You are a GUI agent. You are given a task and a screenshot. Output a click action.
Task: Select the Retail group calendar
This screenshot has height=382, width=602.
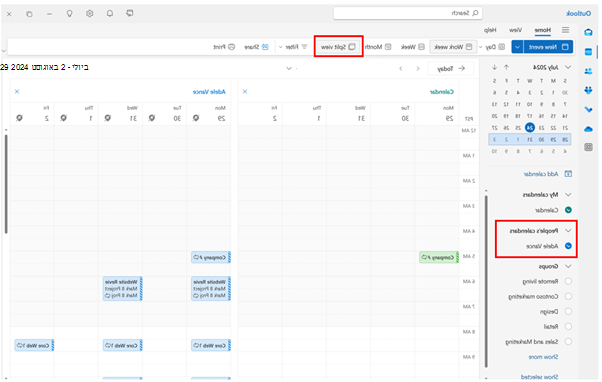568,326
